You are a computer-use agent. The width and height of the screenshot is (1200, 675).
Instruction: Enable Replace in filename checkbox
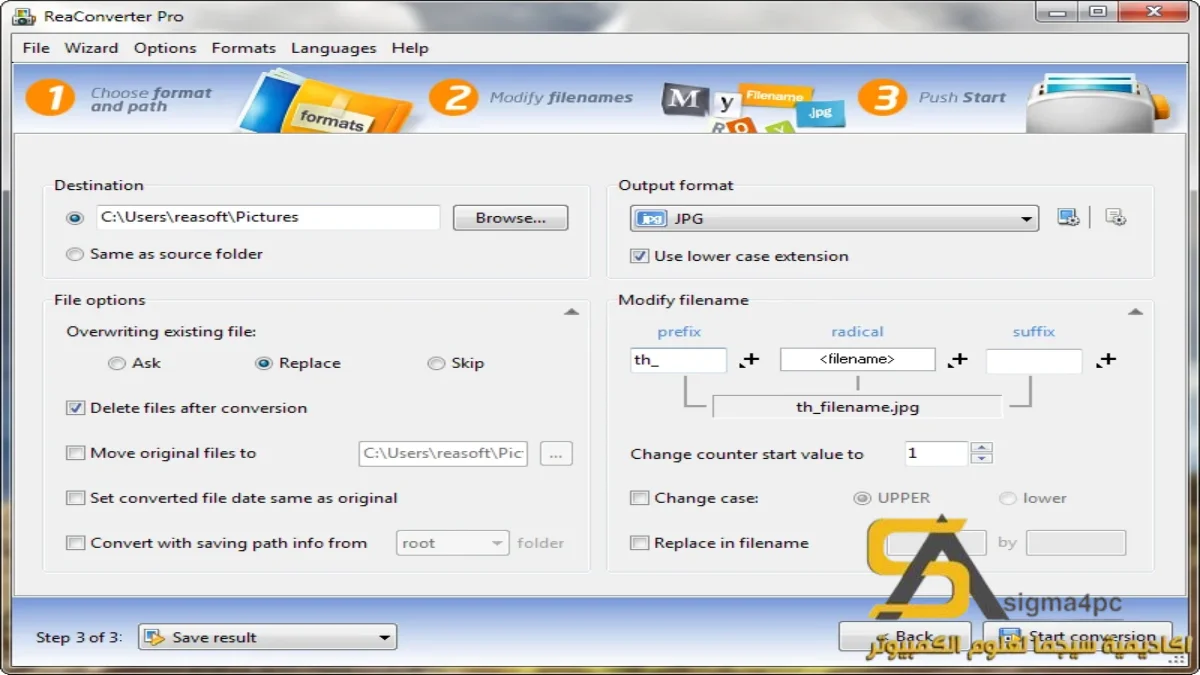(x=639, y=543)
